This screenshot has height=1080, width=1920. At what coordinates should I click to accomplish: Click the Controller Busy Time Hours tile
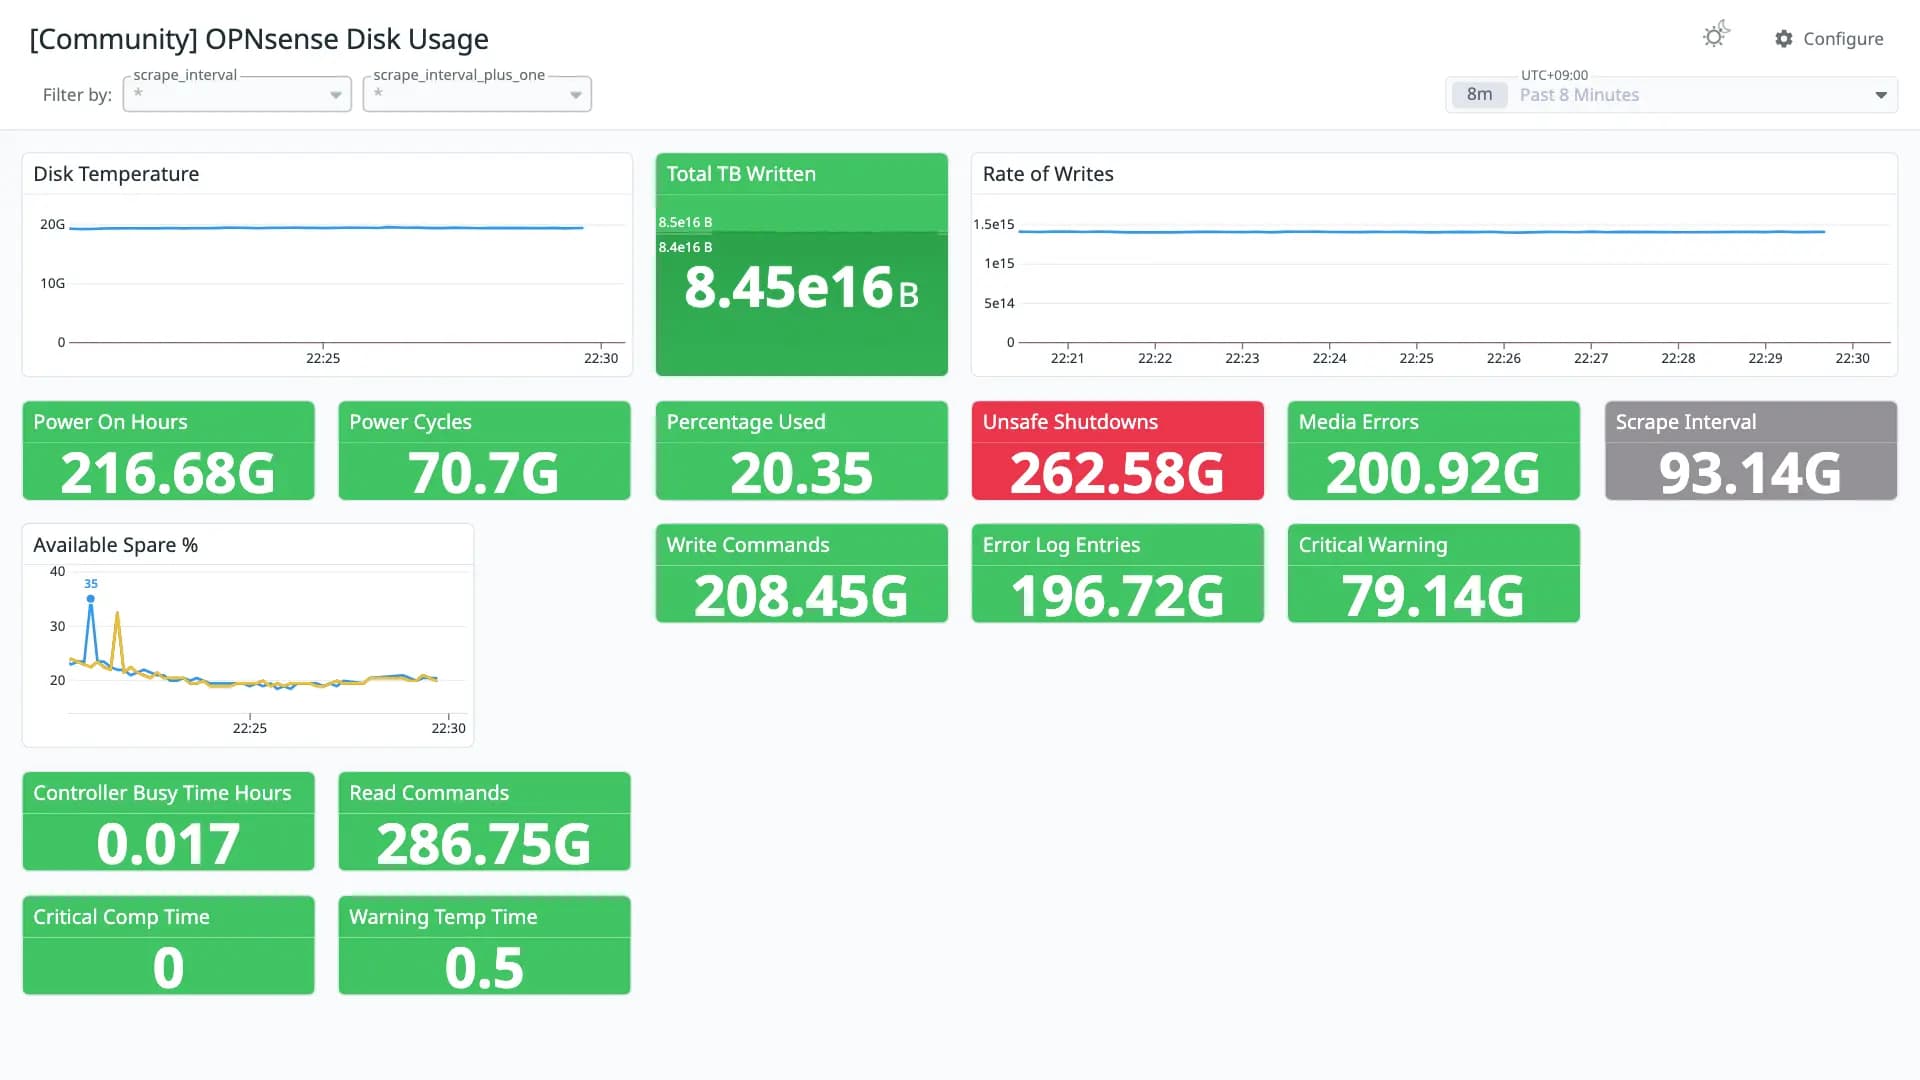click(168, 822)
